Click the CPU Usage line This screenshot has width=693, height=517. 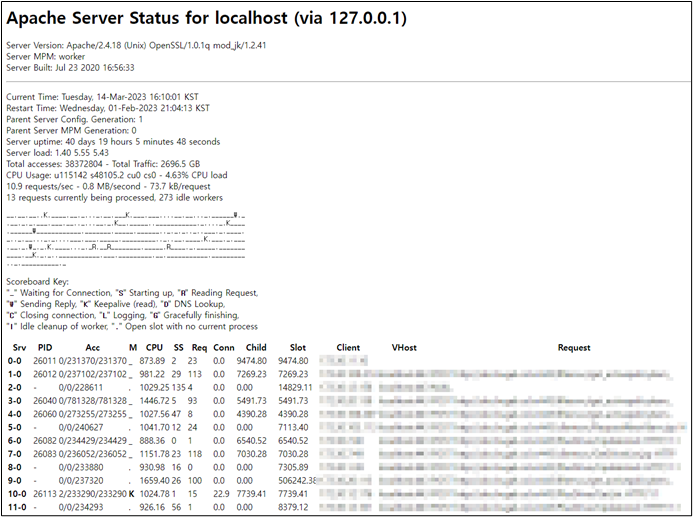(117, 175)
